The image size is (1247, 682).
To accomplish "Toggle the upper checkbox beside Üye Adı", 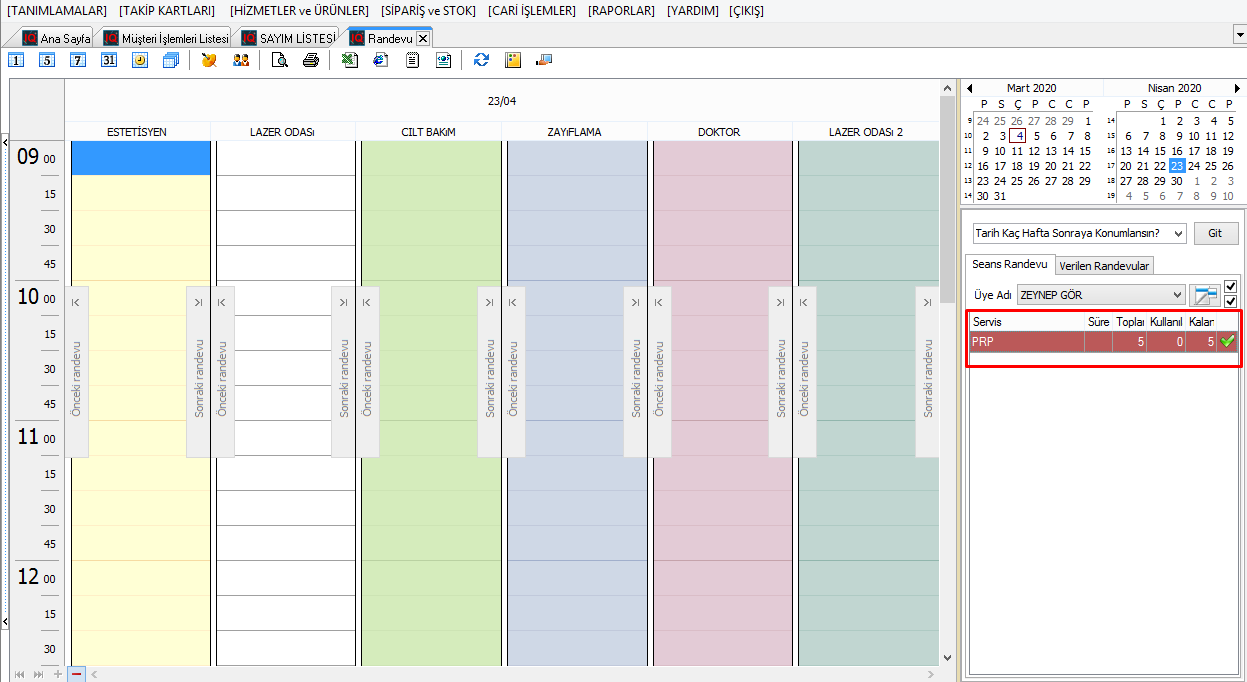I will (x=1231, y=286).
